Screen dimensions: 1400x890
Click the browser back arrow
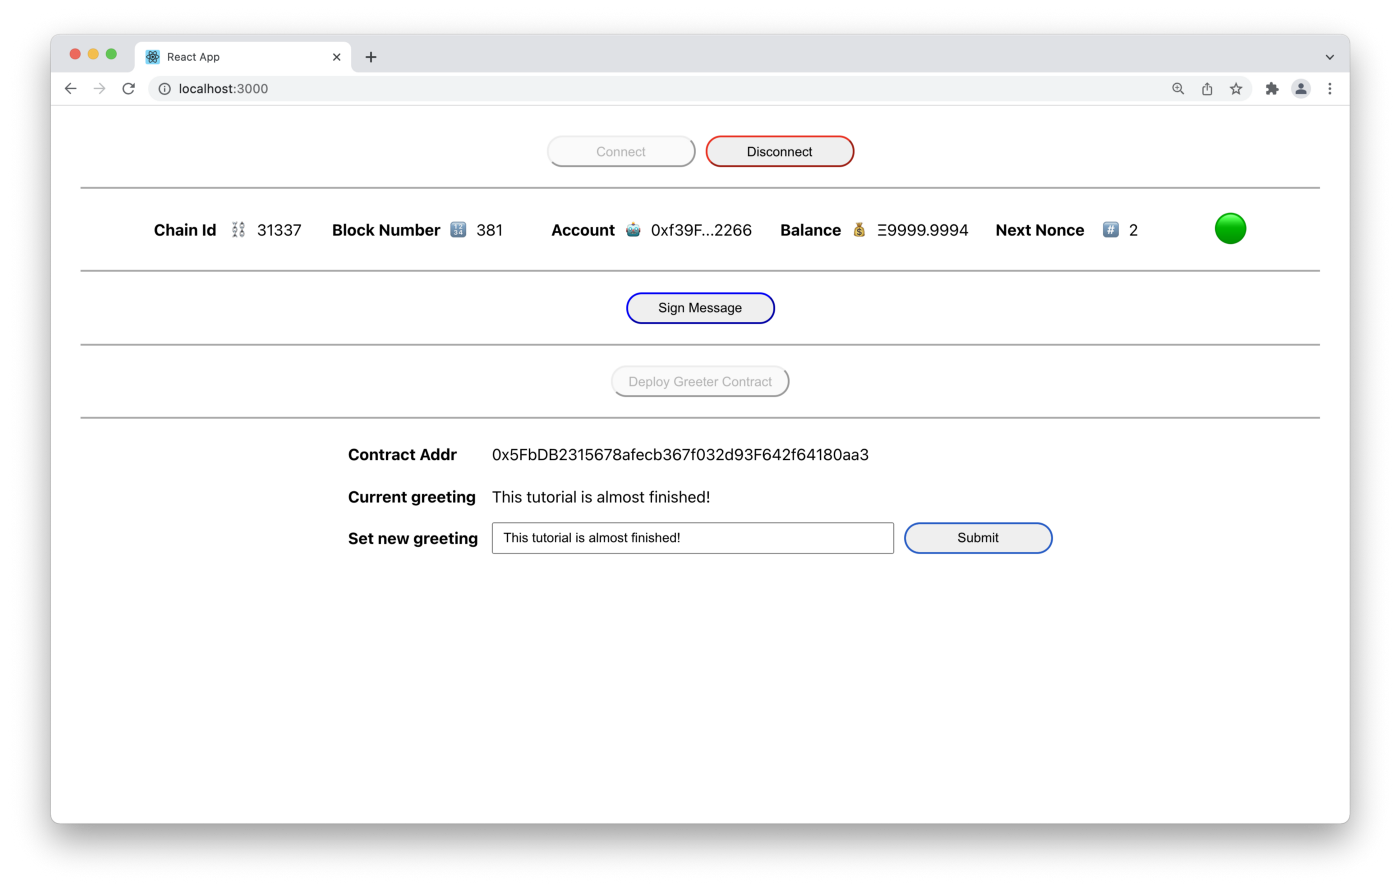click(70, 88)
